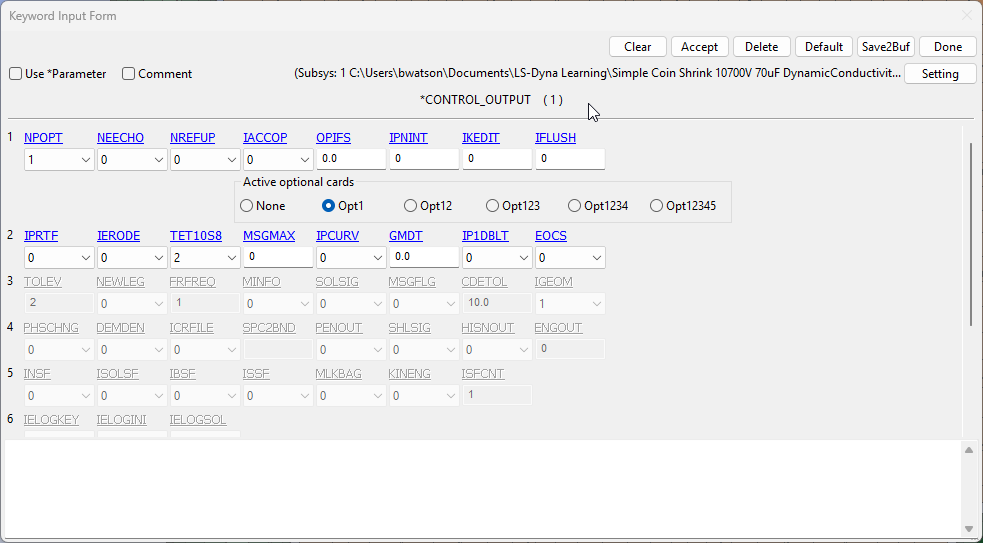Open the IPRTF field help link
The width and height of the screenshot is (983, 543).
41,236
